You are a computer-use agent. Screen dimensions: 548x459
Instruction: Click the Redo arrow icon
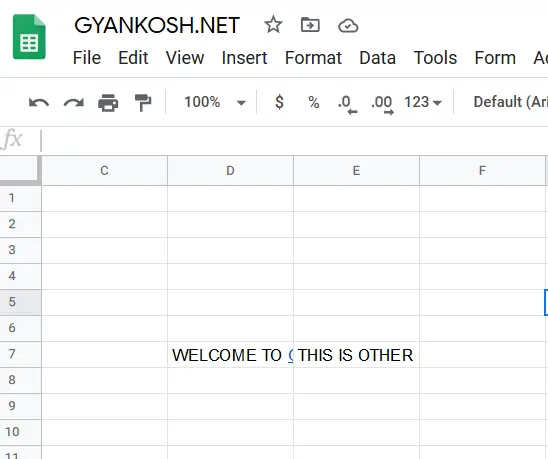click(74, 103)
